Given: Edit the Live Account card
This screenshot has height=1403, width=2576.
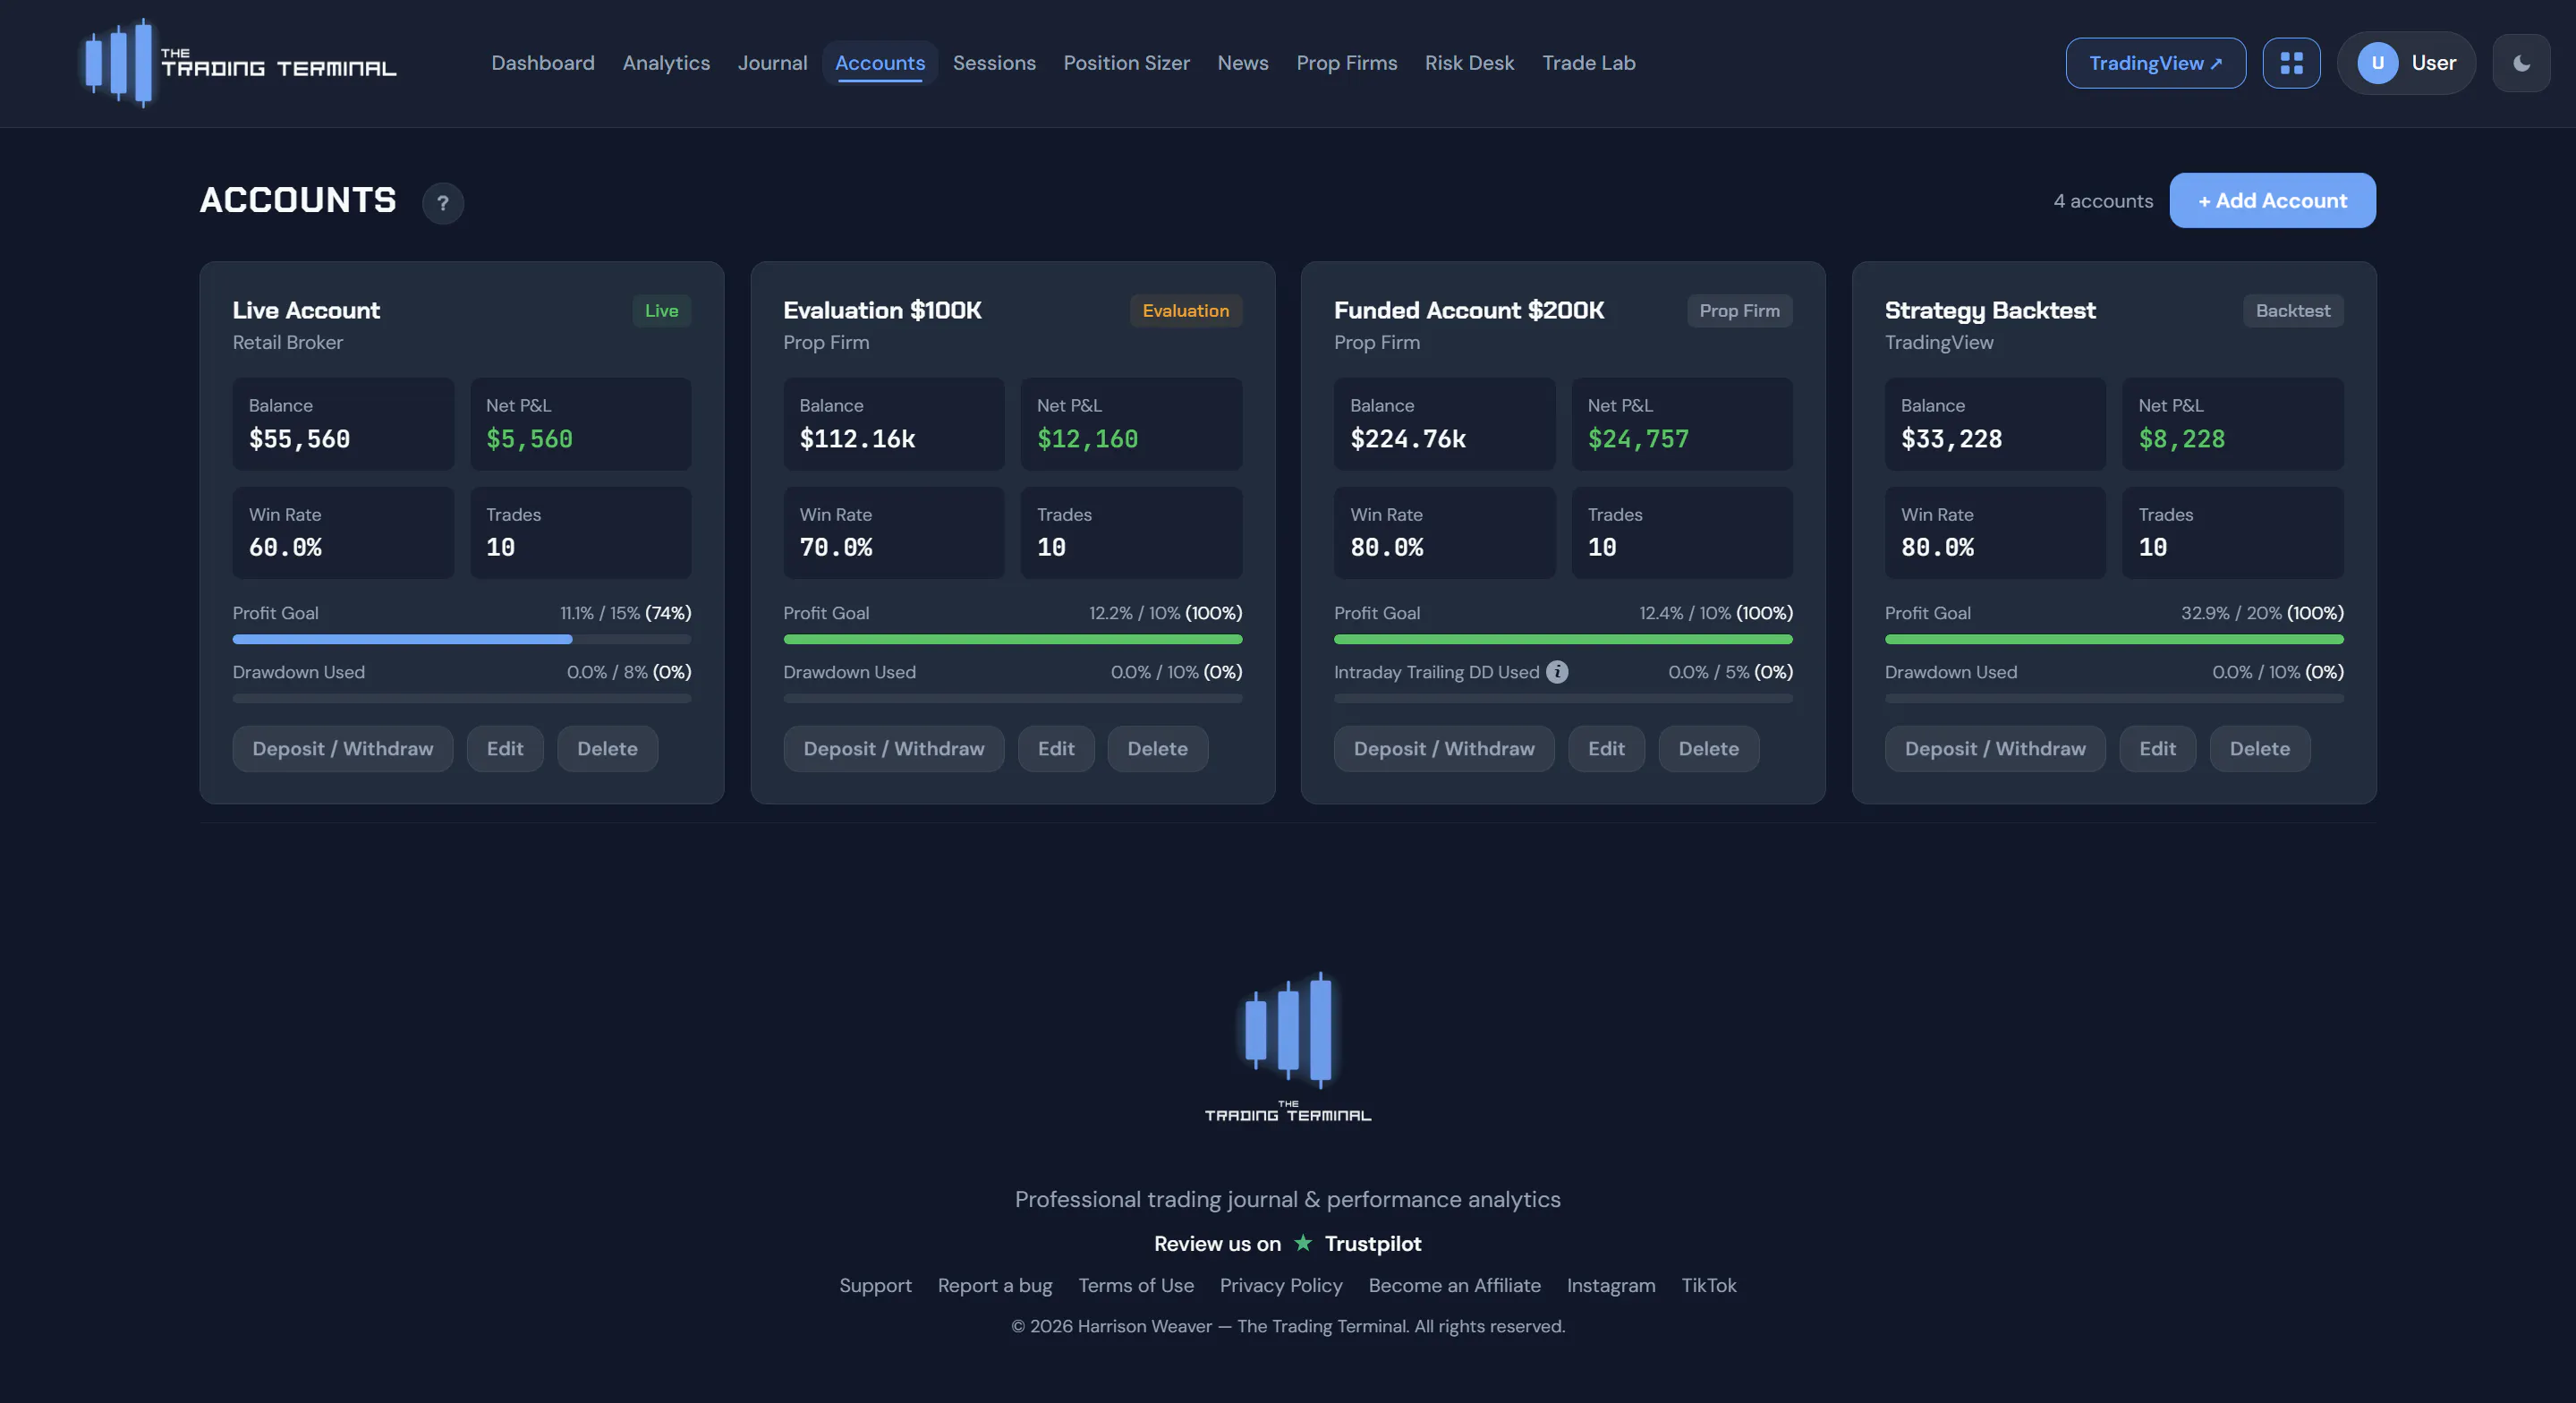Looking at the screenshot, I should [x=505, y=748].
